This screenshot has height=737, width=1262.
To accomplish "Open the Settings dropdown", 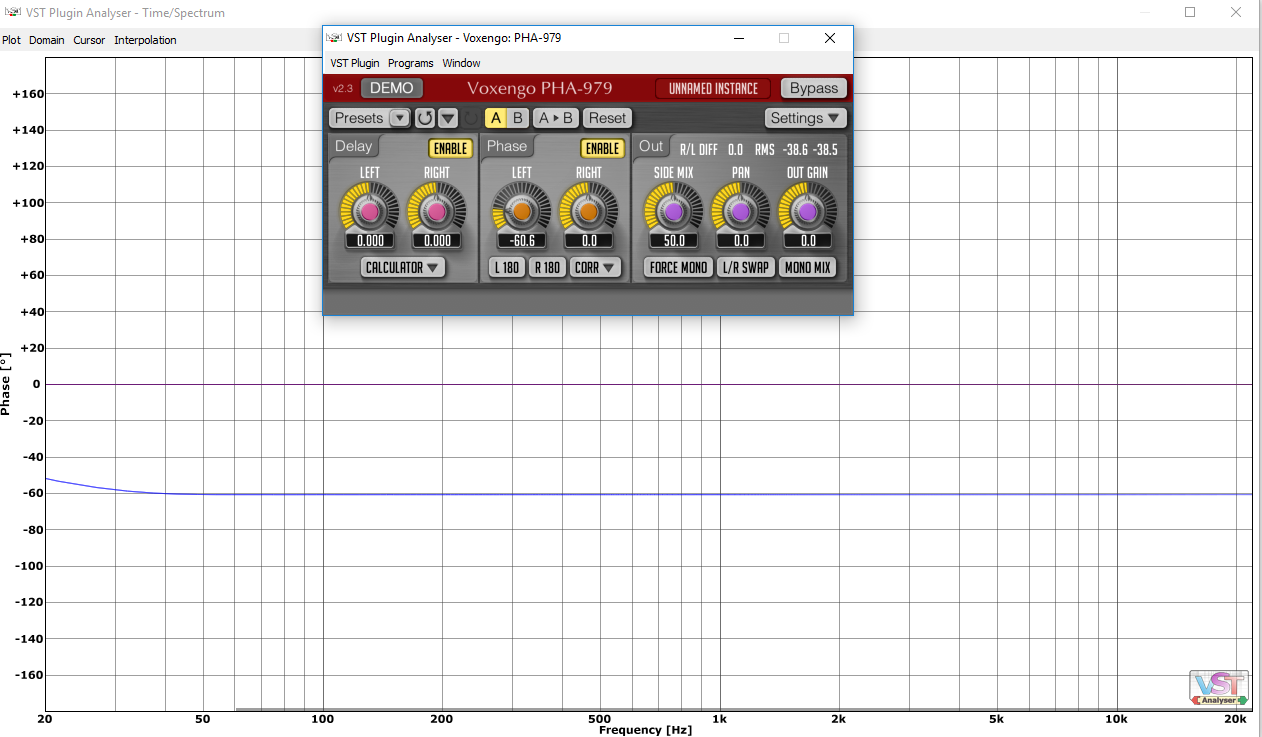I will click(805, 118).
